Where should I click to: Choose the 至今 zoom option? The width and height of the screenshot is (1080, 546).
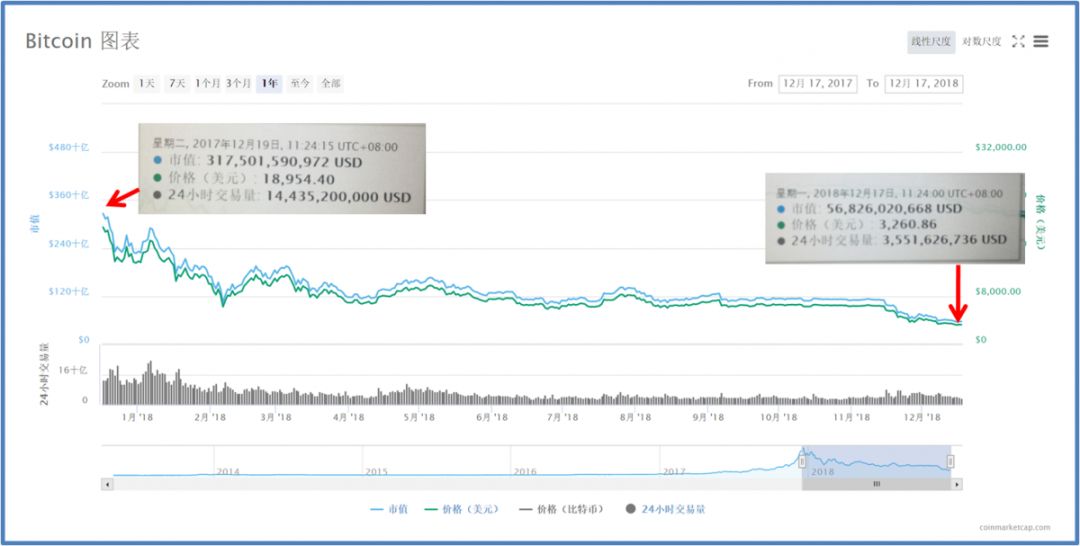(x=300, y=84)
